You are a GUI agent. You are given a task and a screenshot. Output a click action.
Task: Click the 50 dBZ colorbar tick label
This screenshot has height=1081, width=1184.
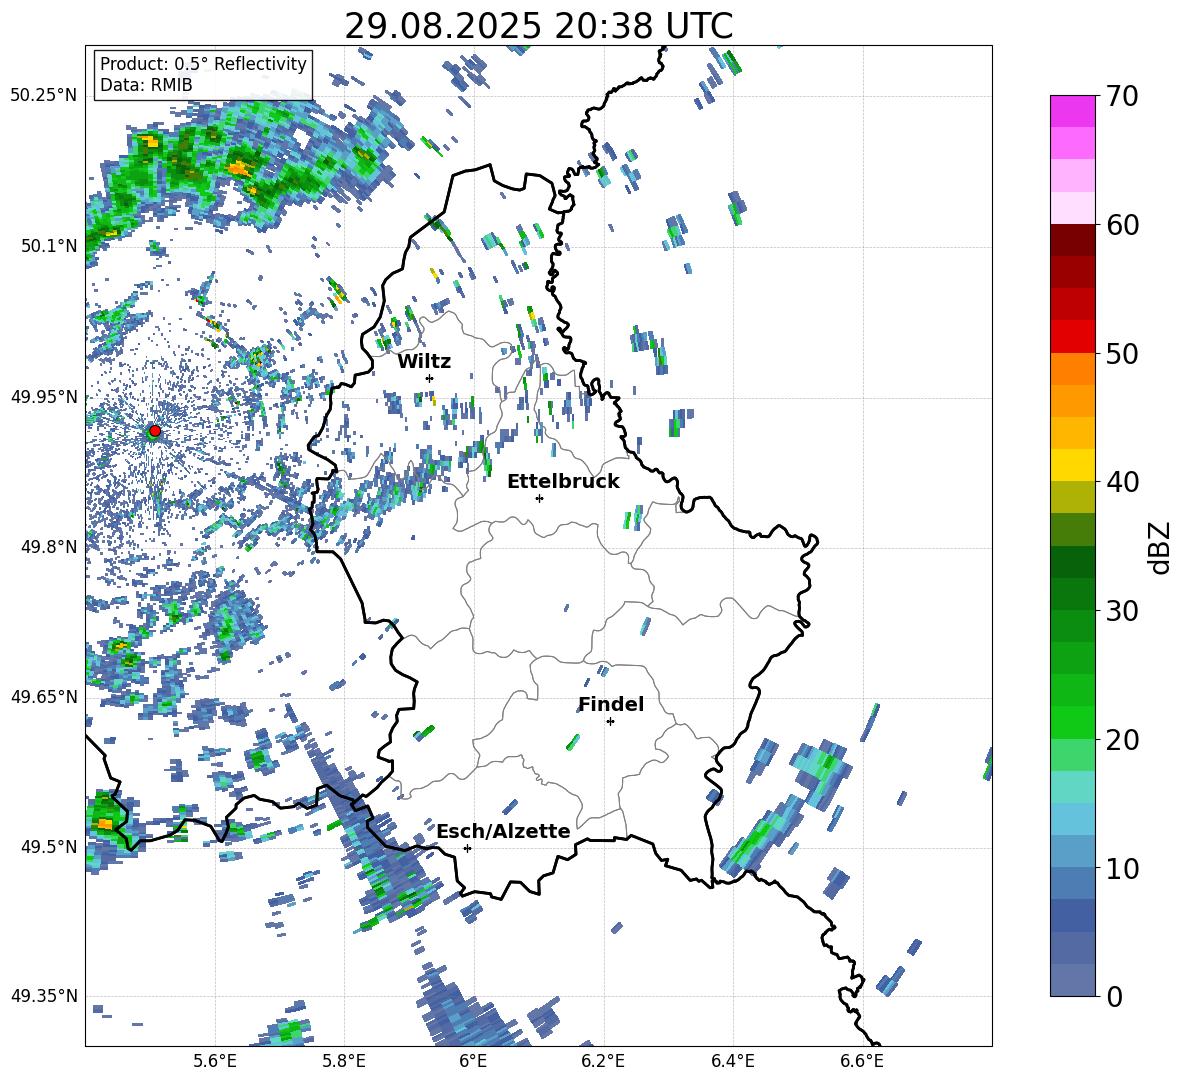tap(1121, 353)
